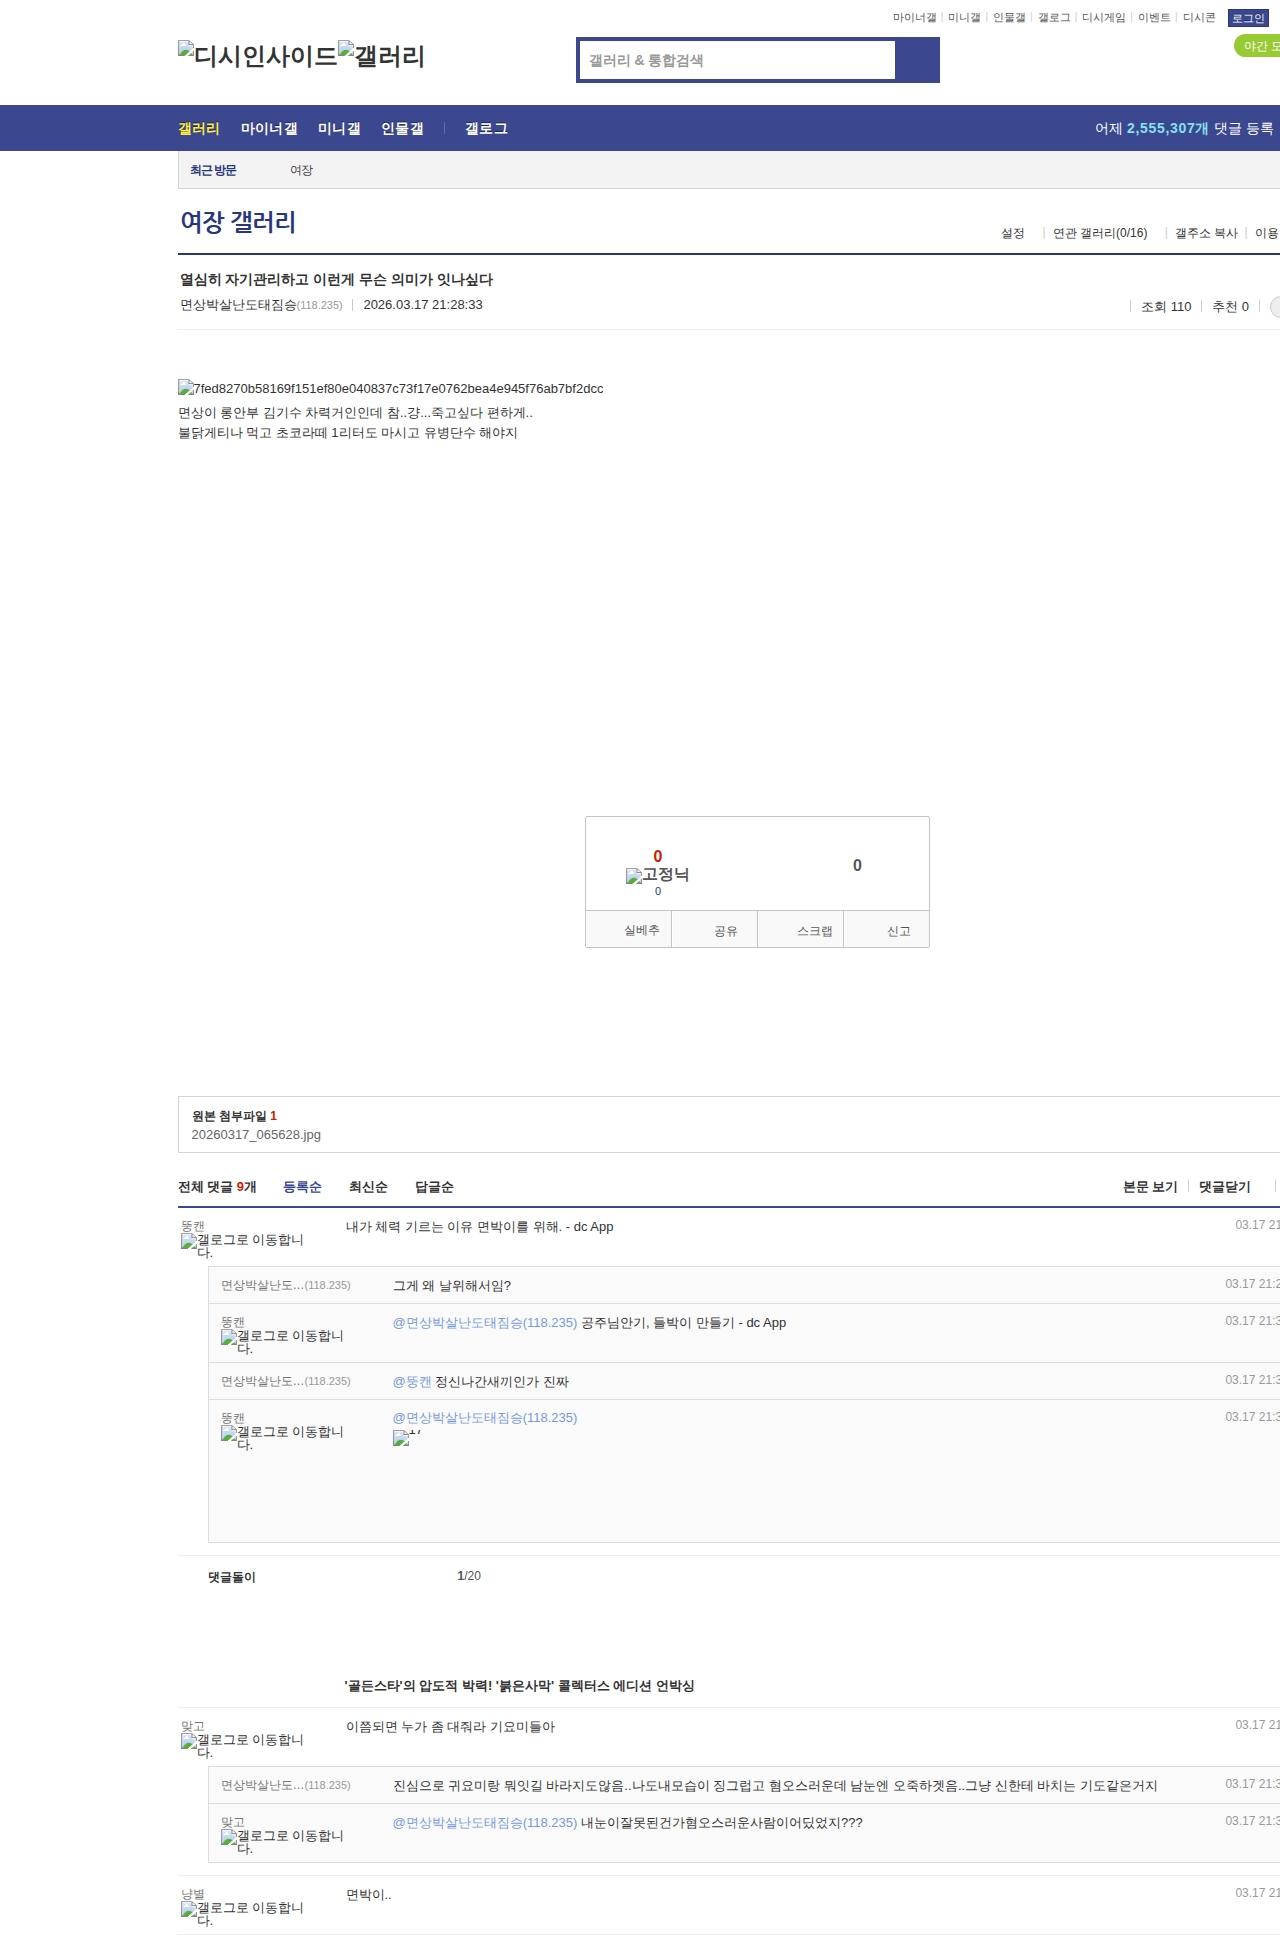This screenshot has height=1960, width=1280.
Task: Click the 신고 report button
Action: [887, 929]
